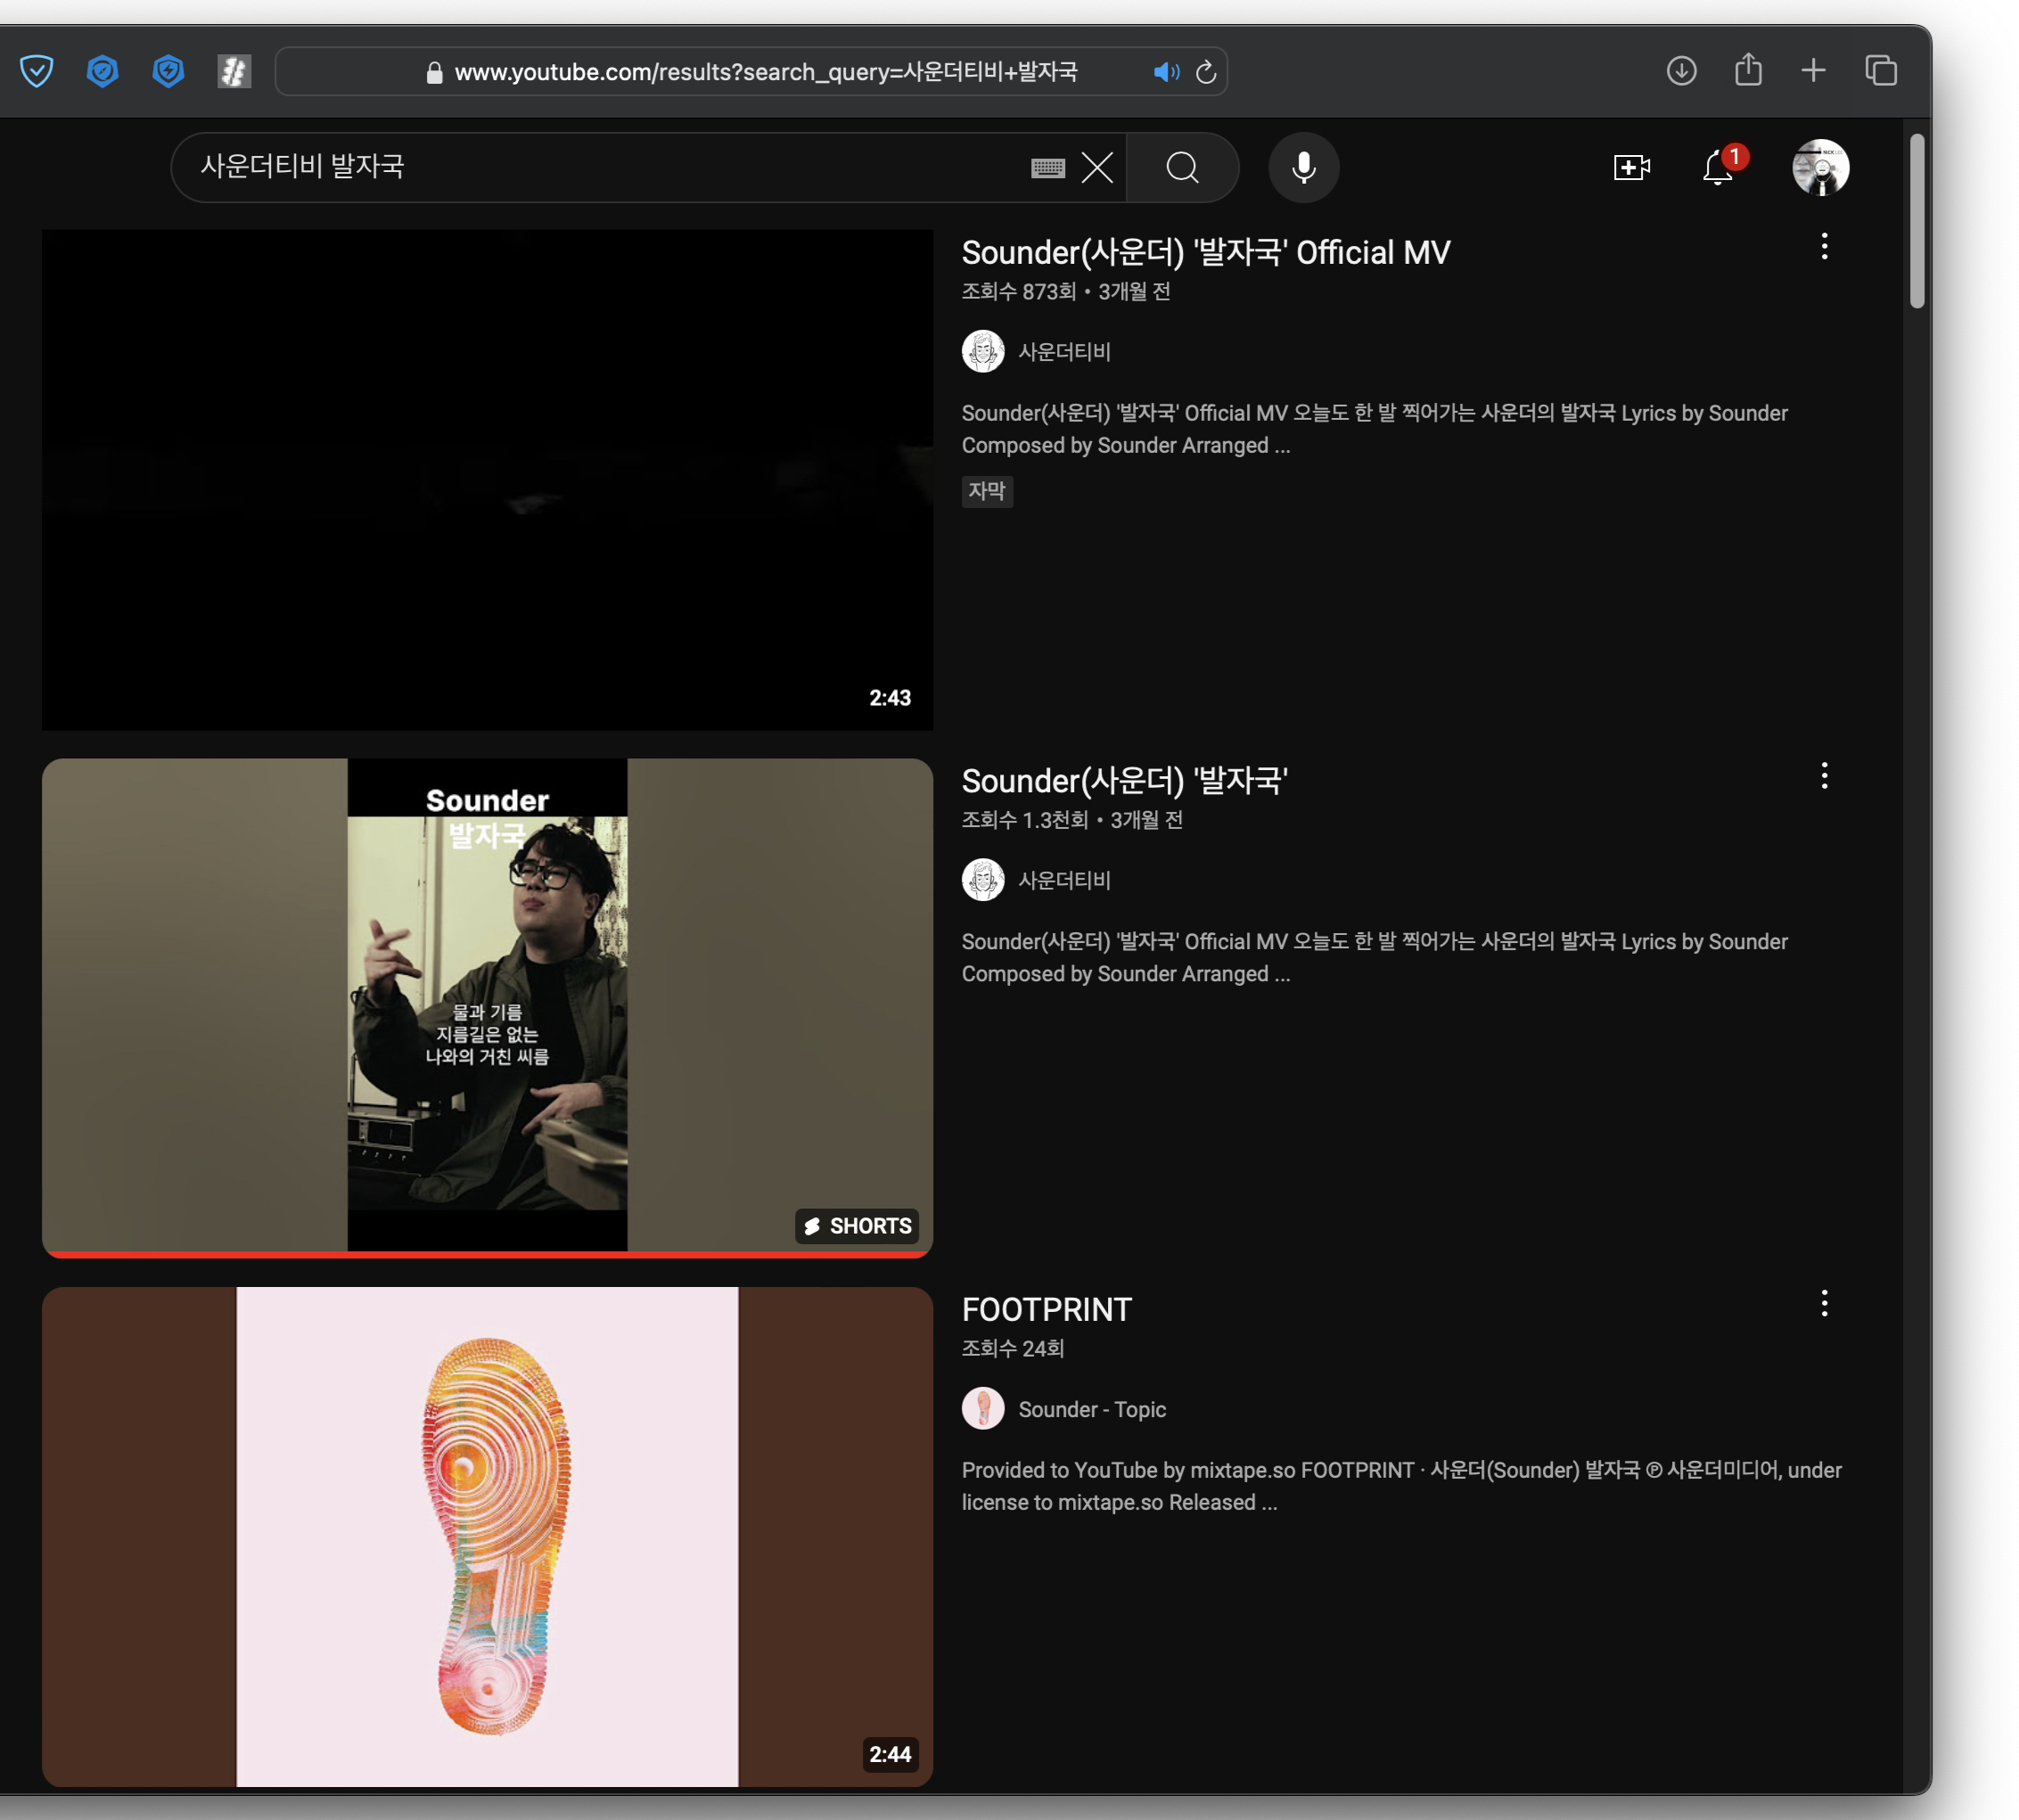The image size is (2019, 1820).
Task: Clear the search query with X
Action: 1097,168
